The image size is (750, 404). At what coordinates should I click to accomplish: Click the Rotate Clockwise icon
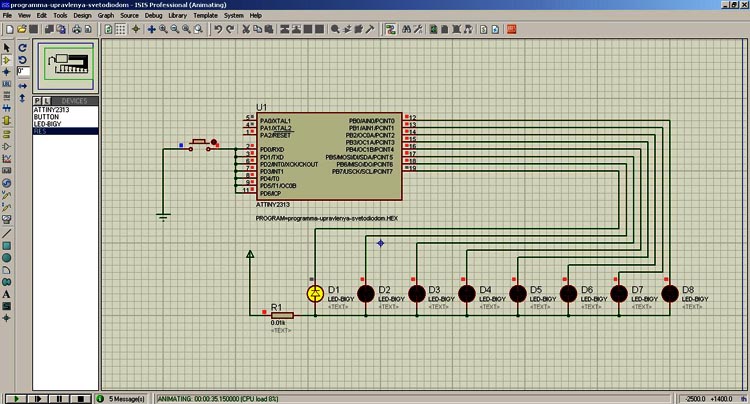tap(23, 47)
